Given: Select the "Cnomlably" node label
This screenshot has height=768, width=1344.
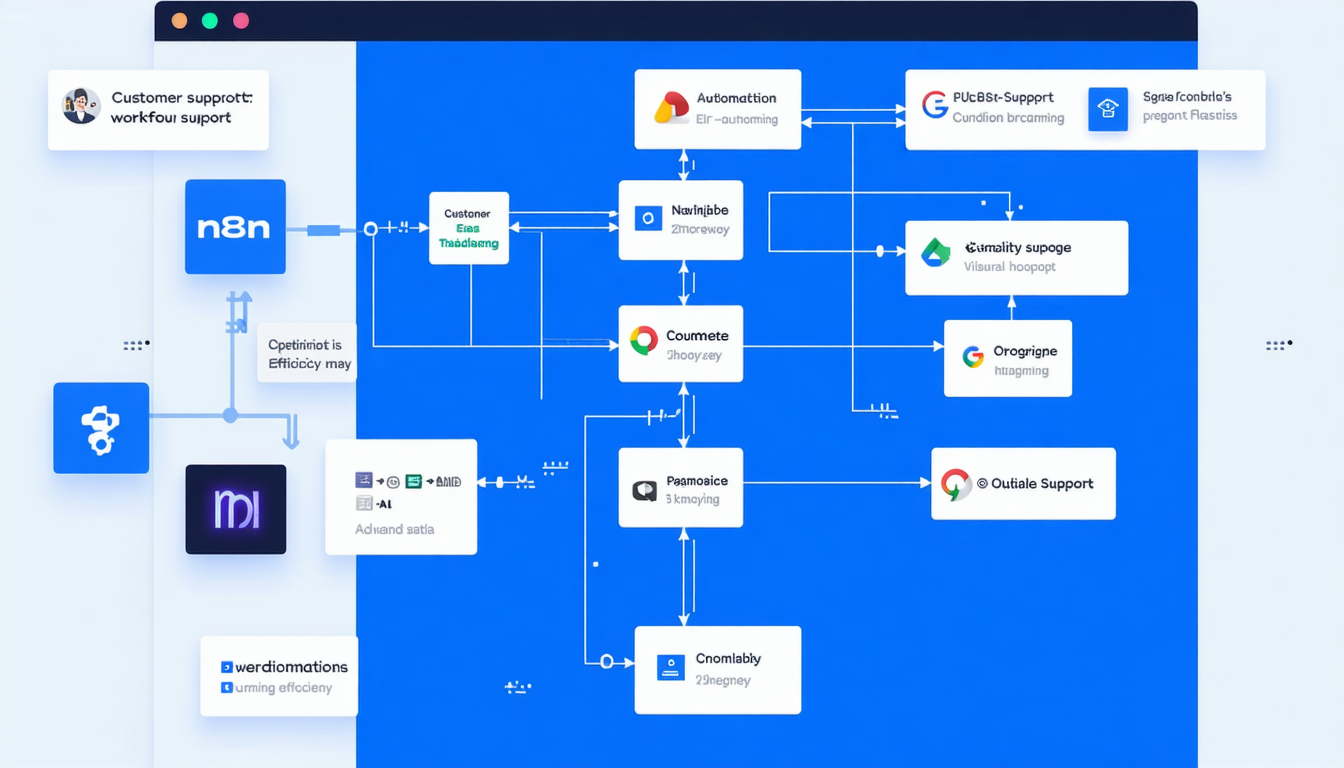Looking at the screenshot, I should click(728, 659).
